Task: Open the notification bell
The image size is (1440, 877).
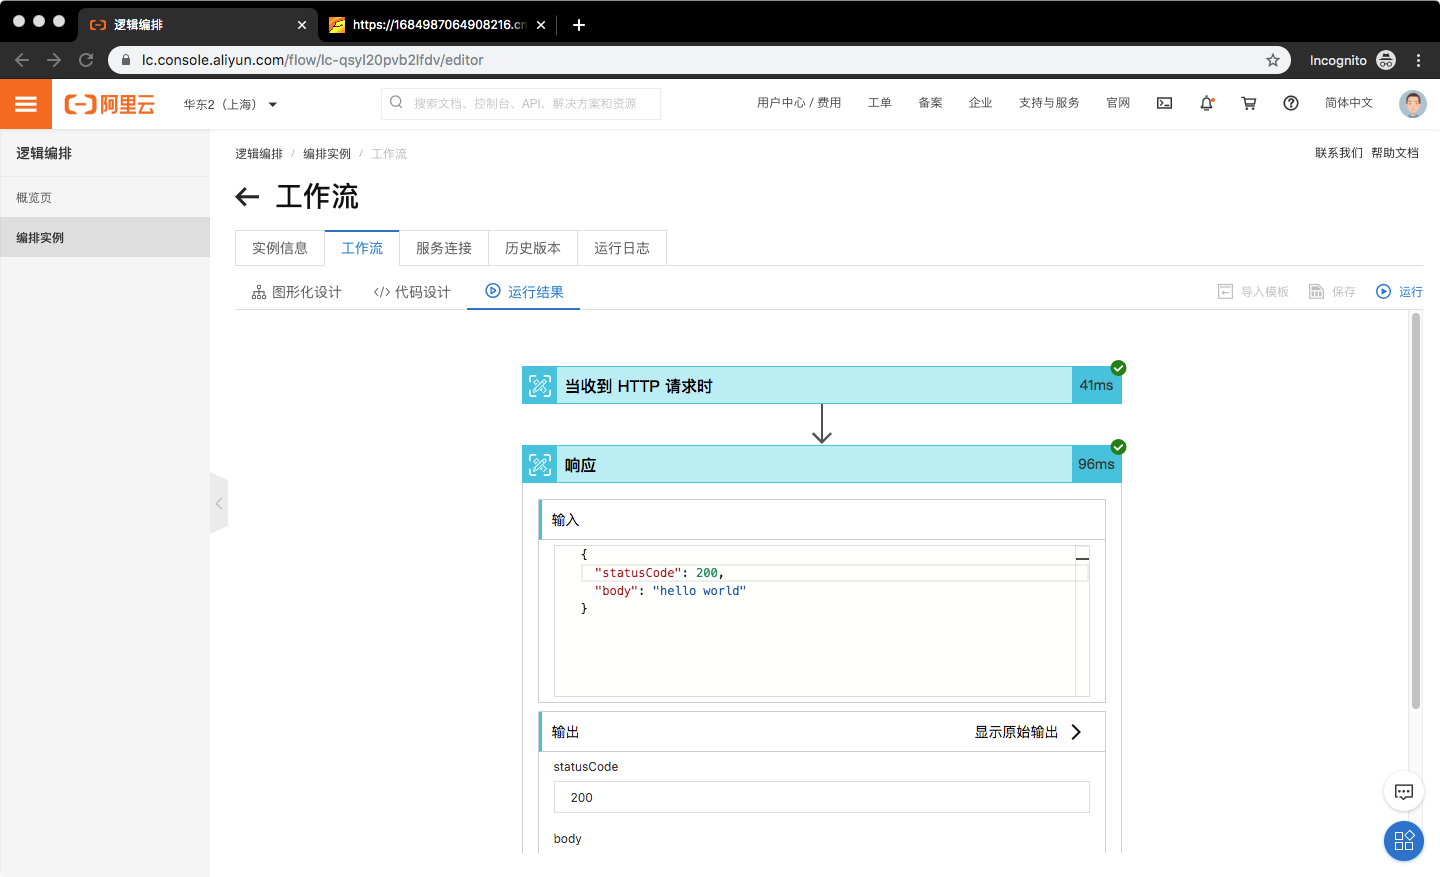Action: point(1207,103)
